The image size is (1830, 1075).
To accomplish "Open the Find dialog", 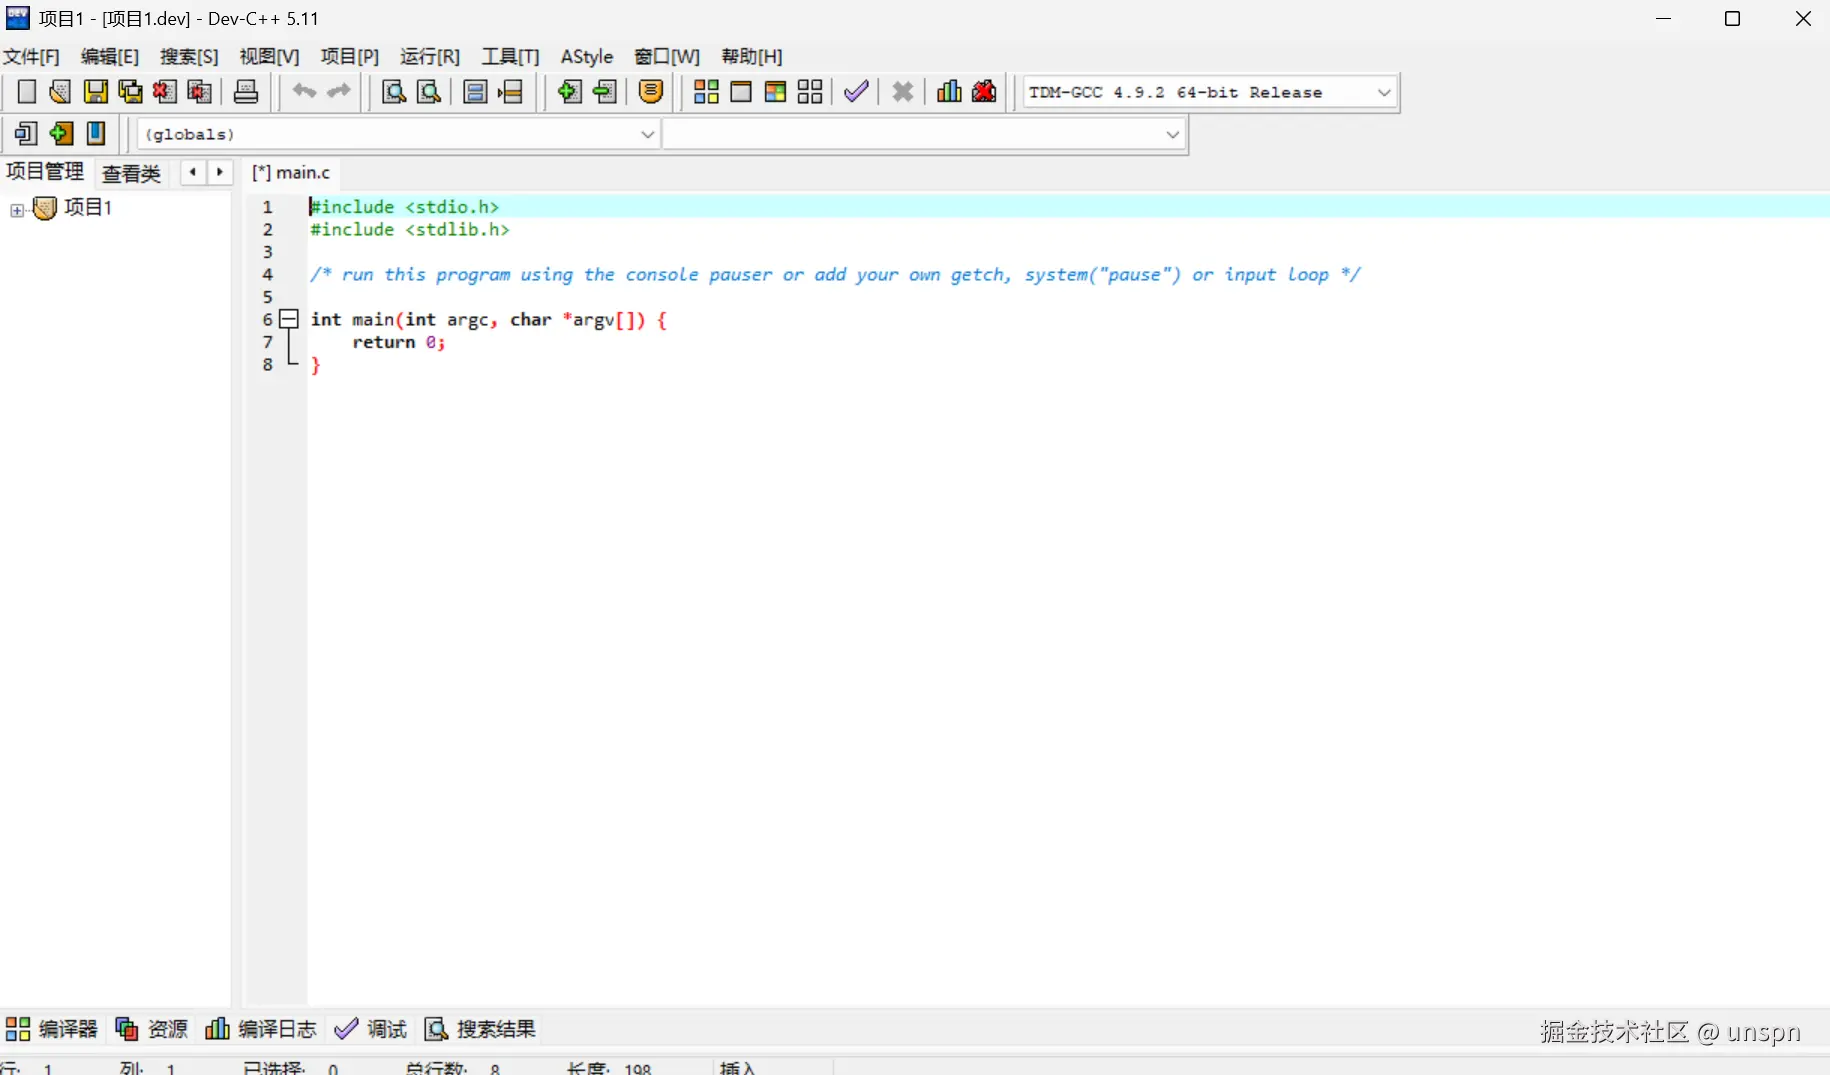I will coord(393,91).
